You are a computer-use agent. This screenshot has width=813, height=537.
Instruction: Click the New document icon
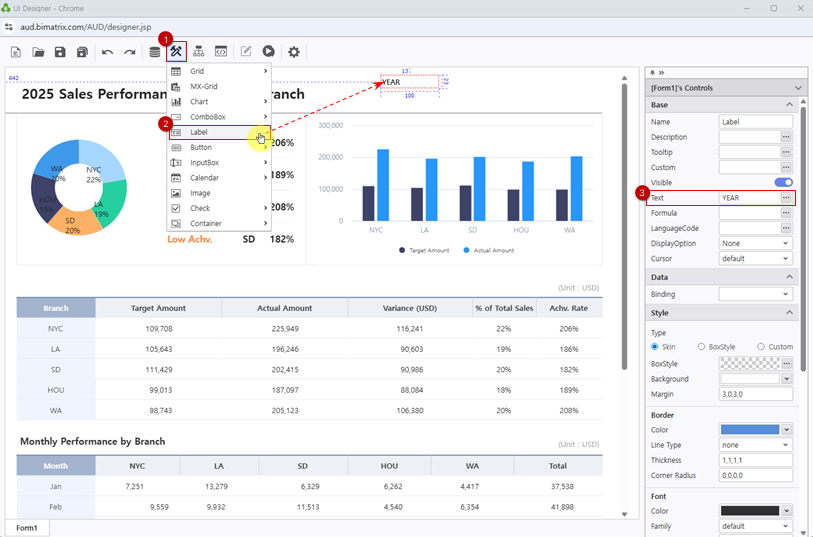click(15, 52)
